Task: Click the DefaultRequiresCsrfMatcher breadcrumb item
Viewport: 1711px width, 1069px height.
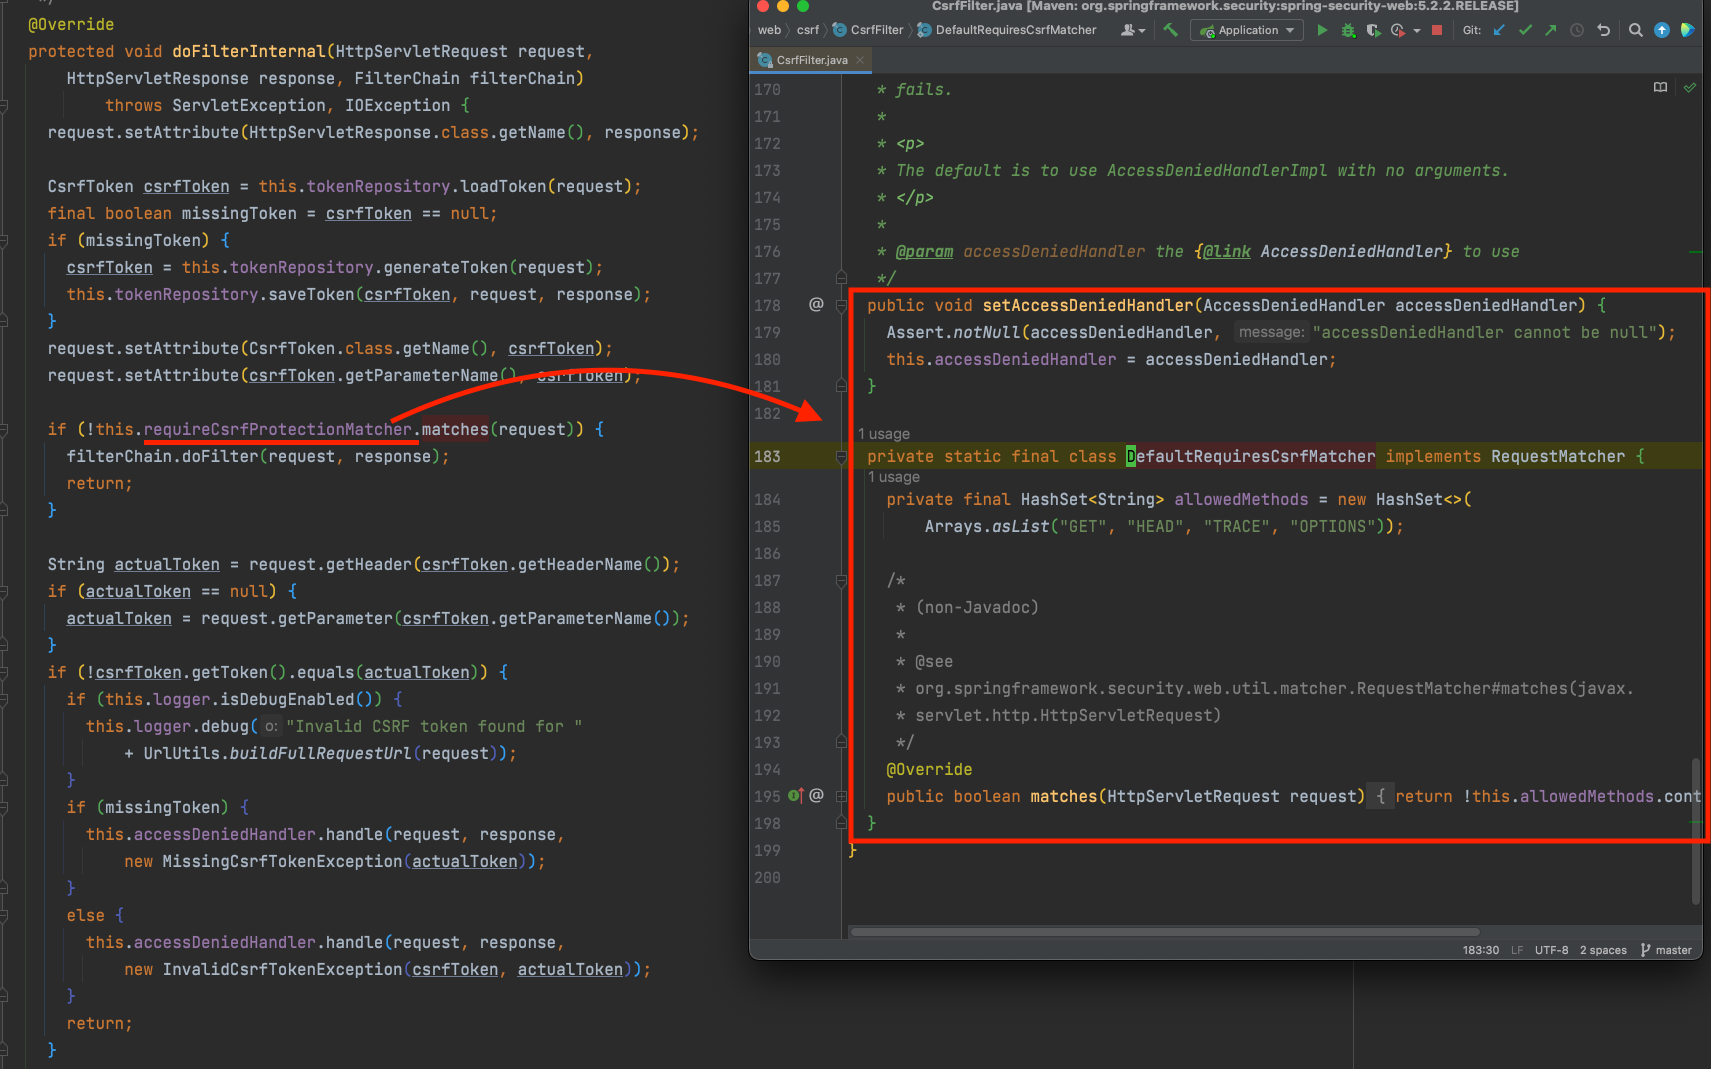Action: pos(1007,30)
